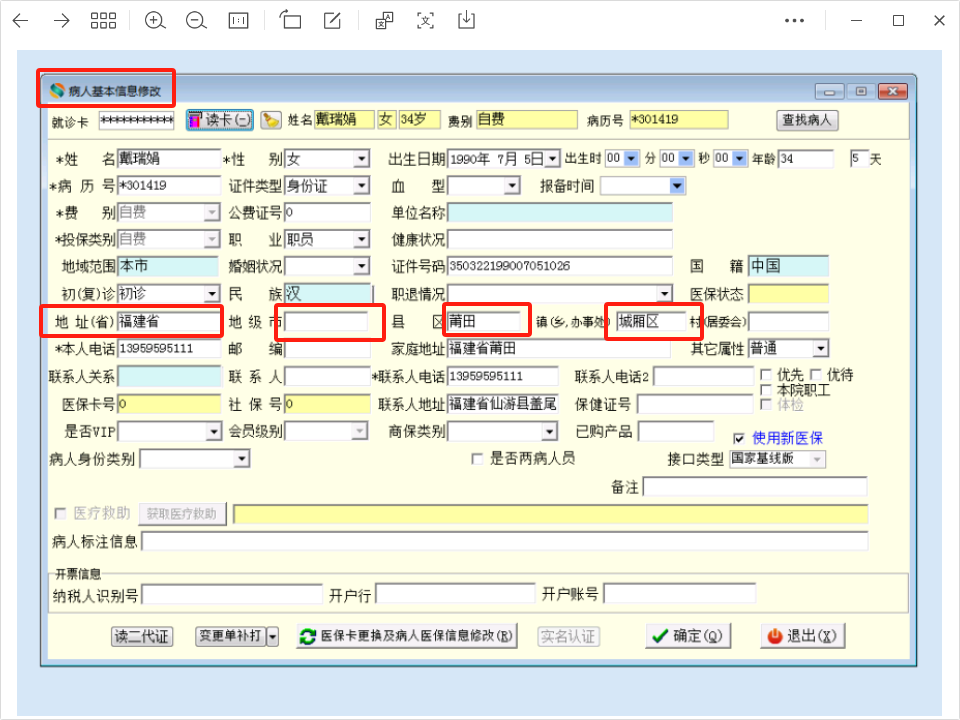Exit with the 退出(X) button
The height and width of the screenshot is (720, 960).
coord(803,636)
